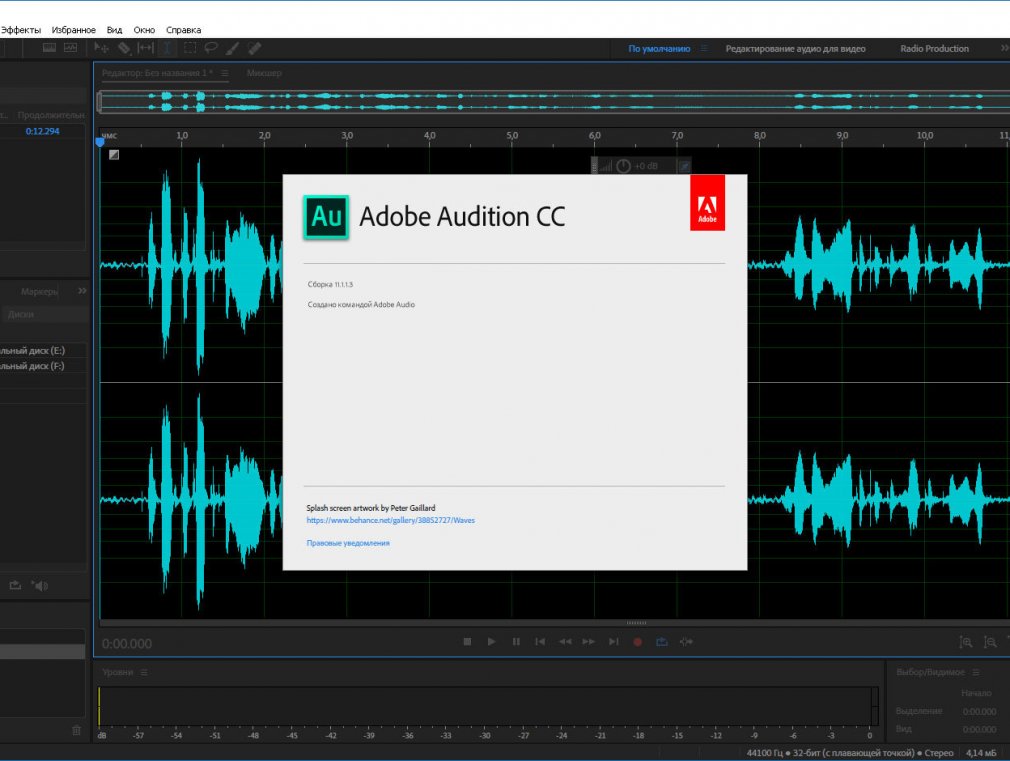Image resolution: width=1010 pixels, height=761 pixels.
Task: Open the behance.net Waves gallery link
Action: (390, 520)
